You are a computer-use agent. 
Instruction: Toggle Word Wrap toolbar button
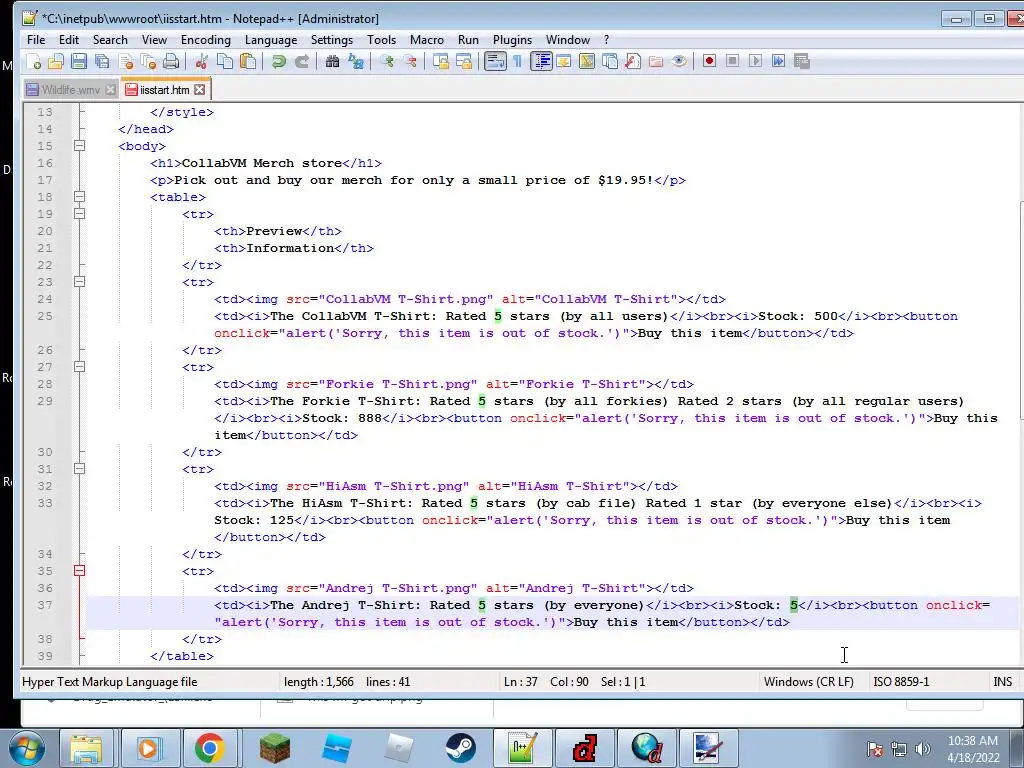(x=495, y=61)
